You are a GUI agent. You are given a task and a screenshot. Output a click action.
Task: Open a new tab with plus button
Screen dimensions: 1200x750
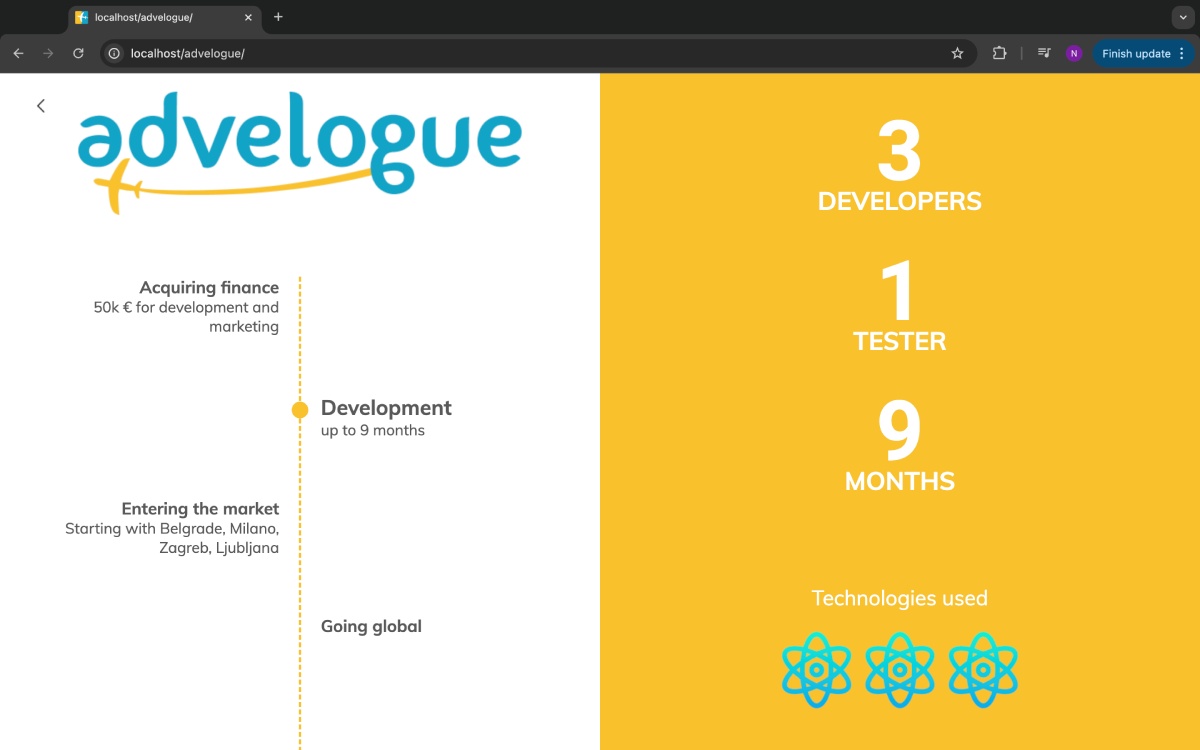(278, 17)
